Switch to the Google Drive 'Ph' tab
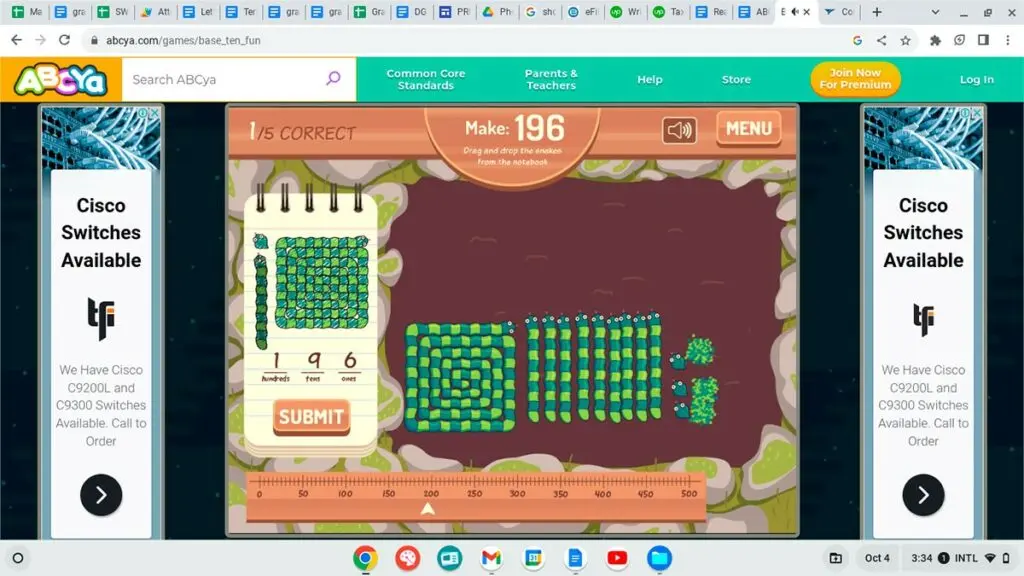 [498, 12]
